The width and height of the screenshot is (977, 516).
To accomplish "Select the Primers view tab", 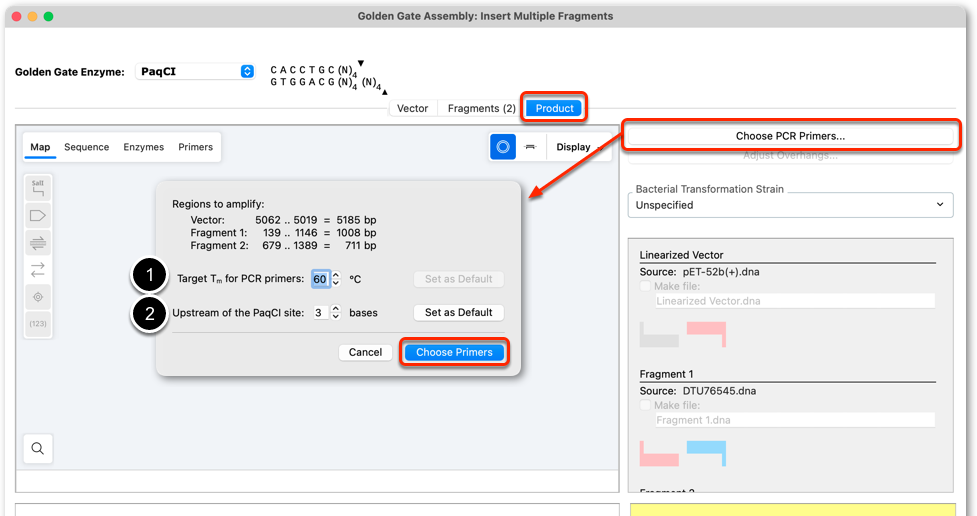I will click(x=196, y=147).
